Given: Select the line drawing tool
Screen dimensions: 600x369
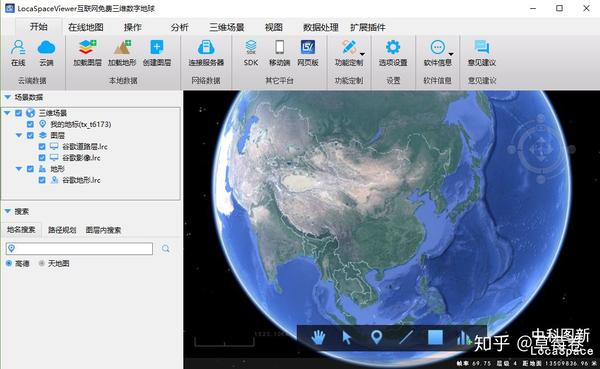Looking at the screenshot, I should click(406, 337).
